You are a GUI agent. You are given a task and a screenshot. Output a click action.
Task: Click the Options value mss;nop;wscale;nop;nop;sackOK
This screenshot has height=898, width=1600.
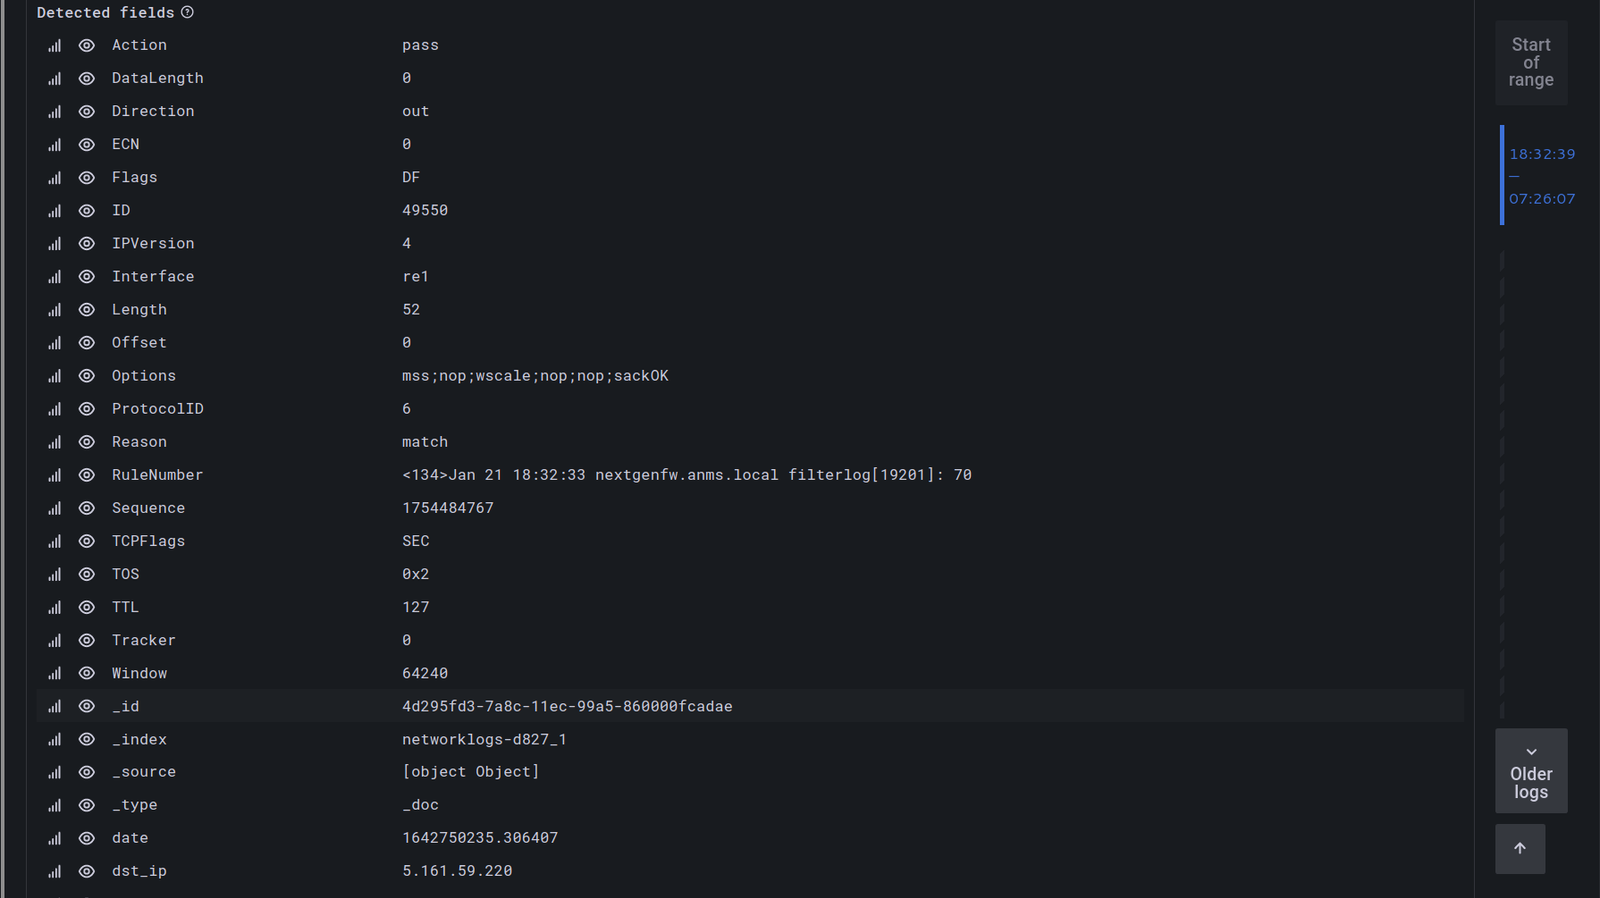click(535, 376)
